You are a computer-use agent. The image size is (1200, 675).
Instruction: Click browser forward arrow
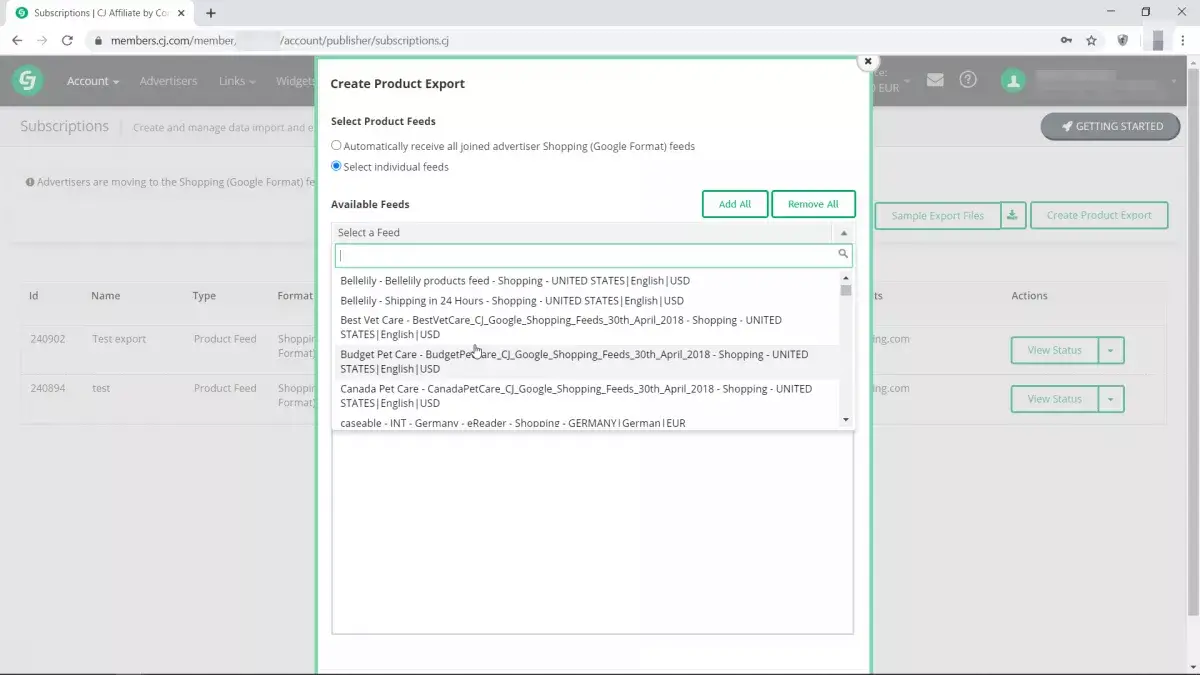pos(42,41)
